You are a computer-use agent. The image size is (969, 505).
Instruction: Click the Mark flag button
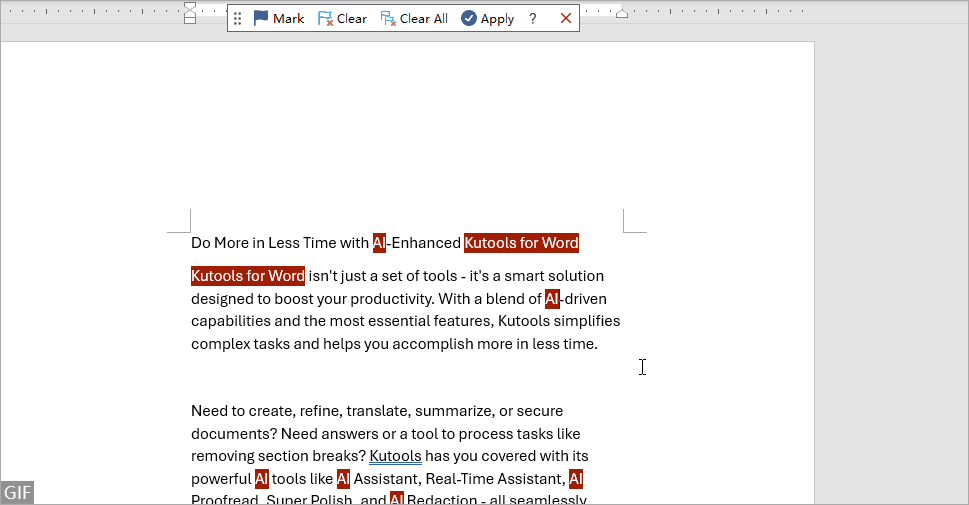click(x=279, y=19)
